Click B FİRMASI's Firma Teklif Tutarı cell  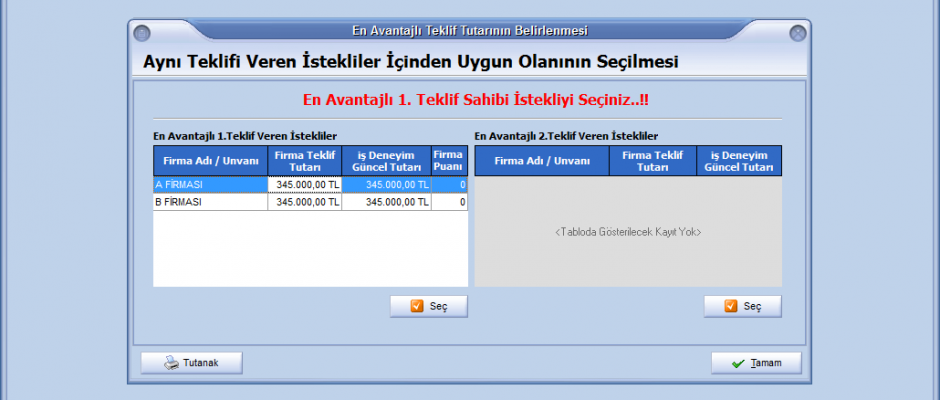coord(304,202)
